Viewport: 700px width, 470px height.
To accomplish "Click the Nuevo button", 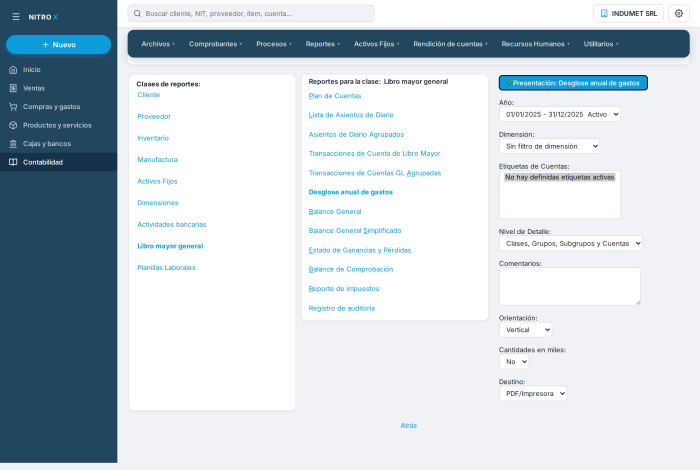I will (x=58, y=45).
